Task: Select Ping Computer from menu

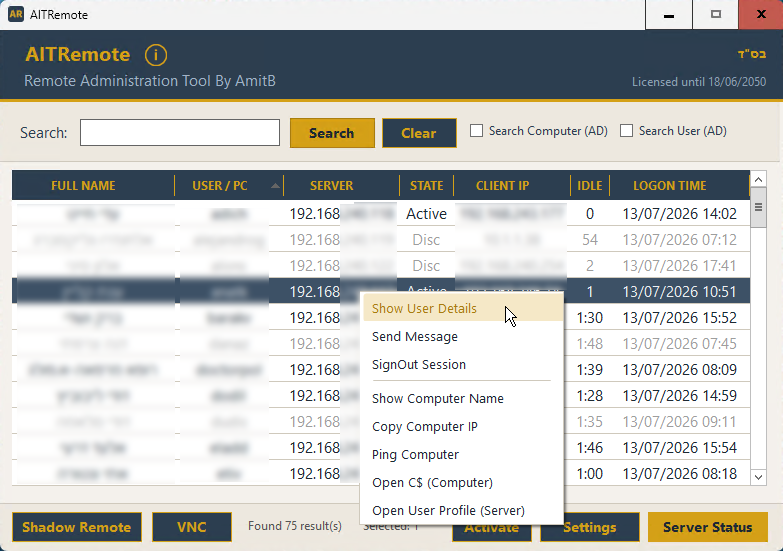Action: pos(462,454)
